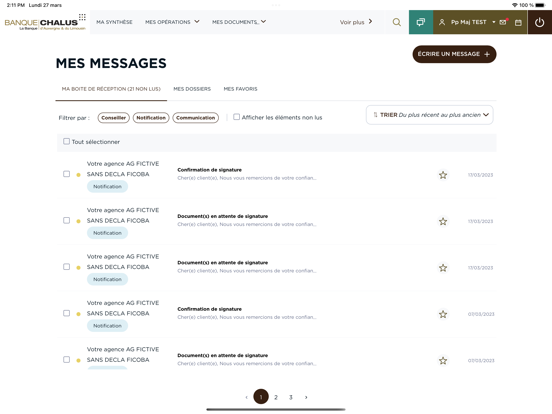Open the Mes Opérations menu item

[168, 22]
